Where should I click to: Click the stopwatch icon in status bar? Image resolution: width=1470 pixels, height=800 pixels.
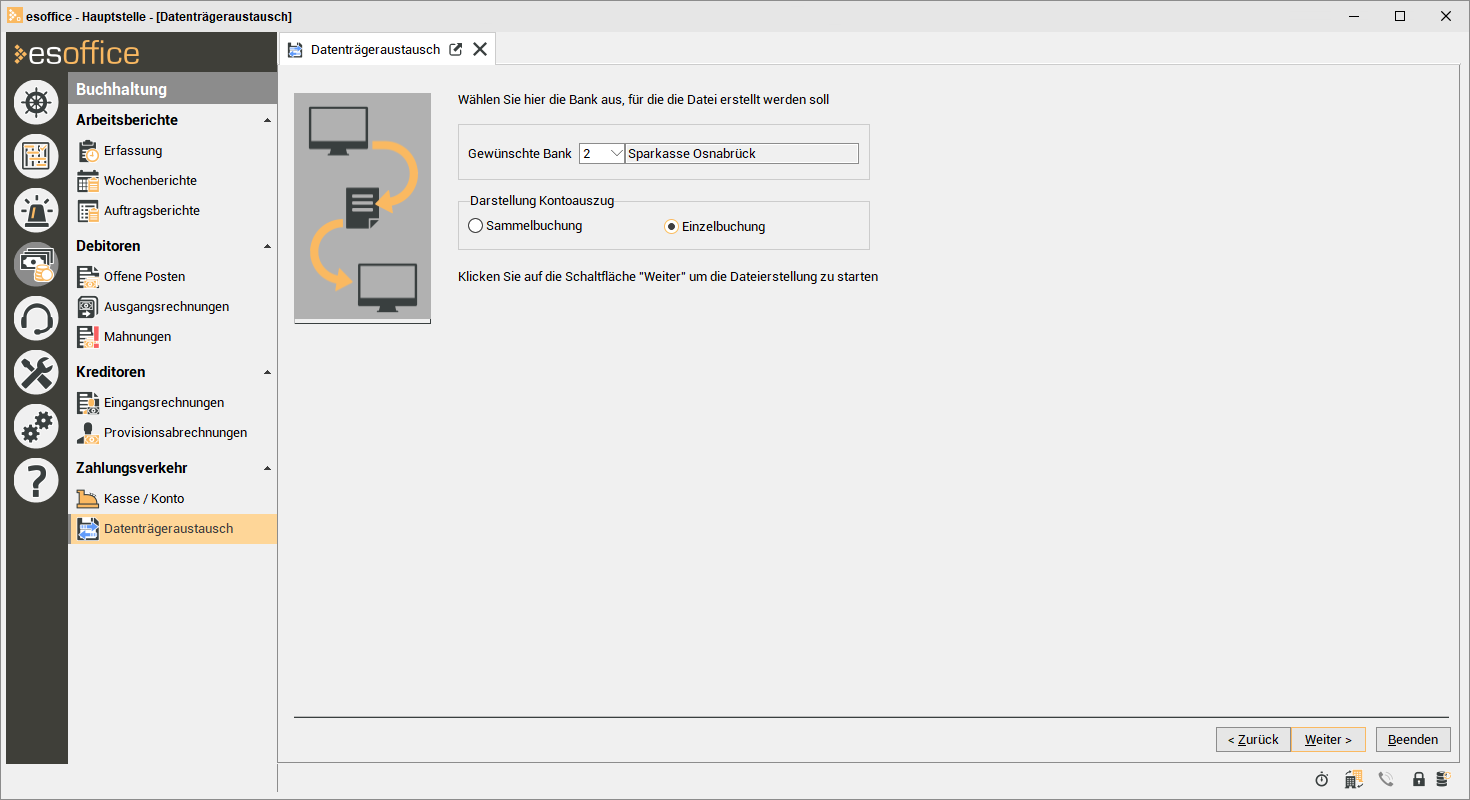(x=1322, y=779)
